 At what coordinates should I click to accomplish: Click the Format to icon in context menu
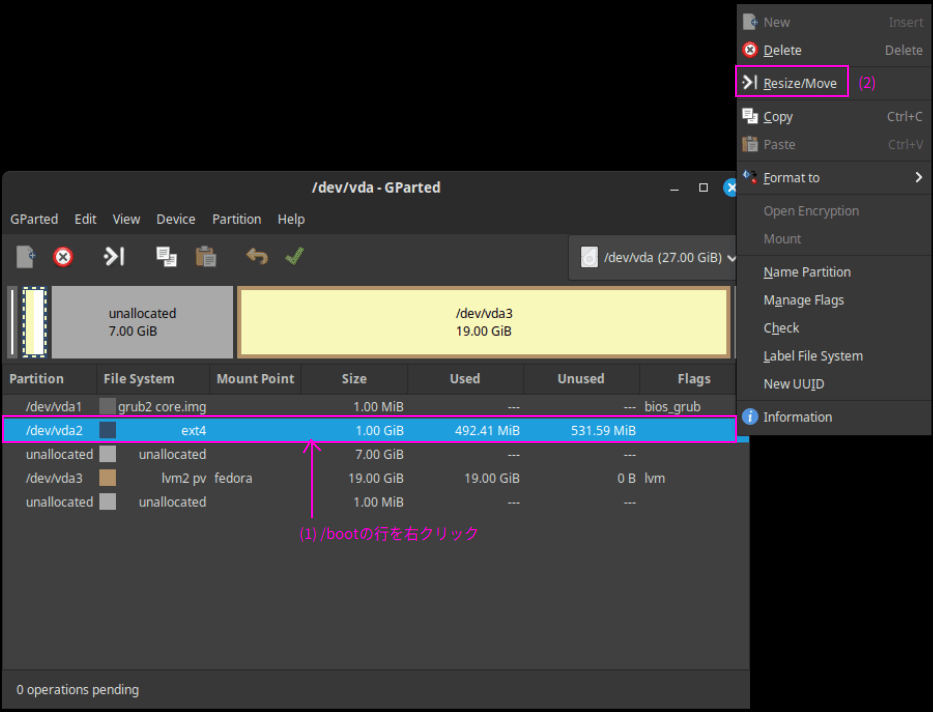(750, 176)
